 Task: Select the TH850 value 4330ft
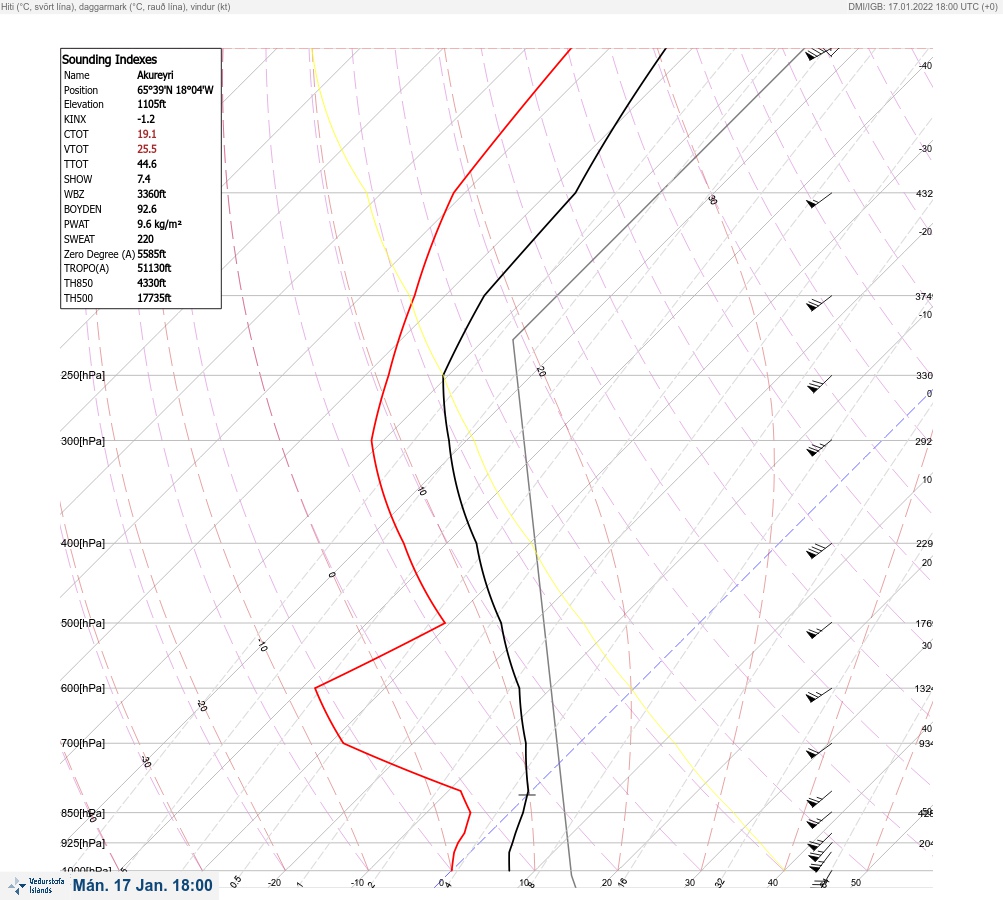click(x=152, y=283)
